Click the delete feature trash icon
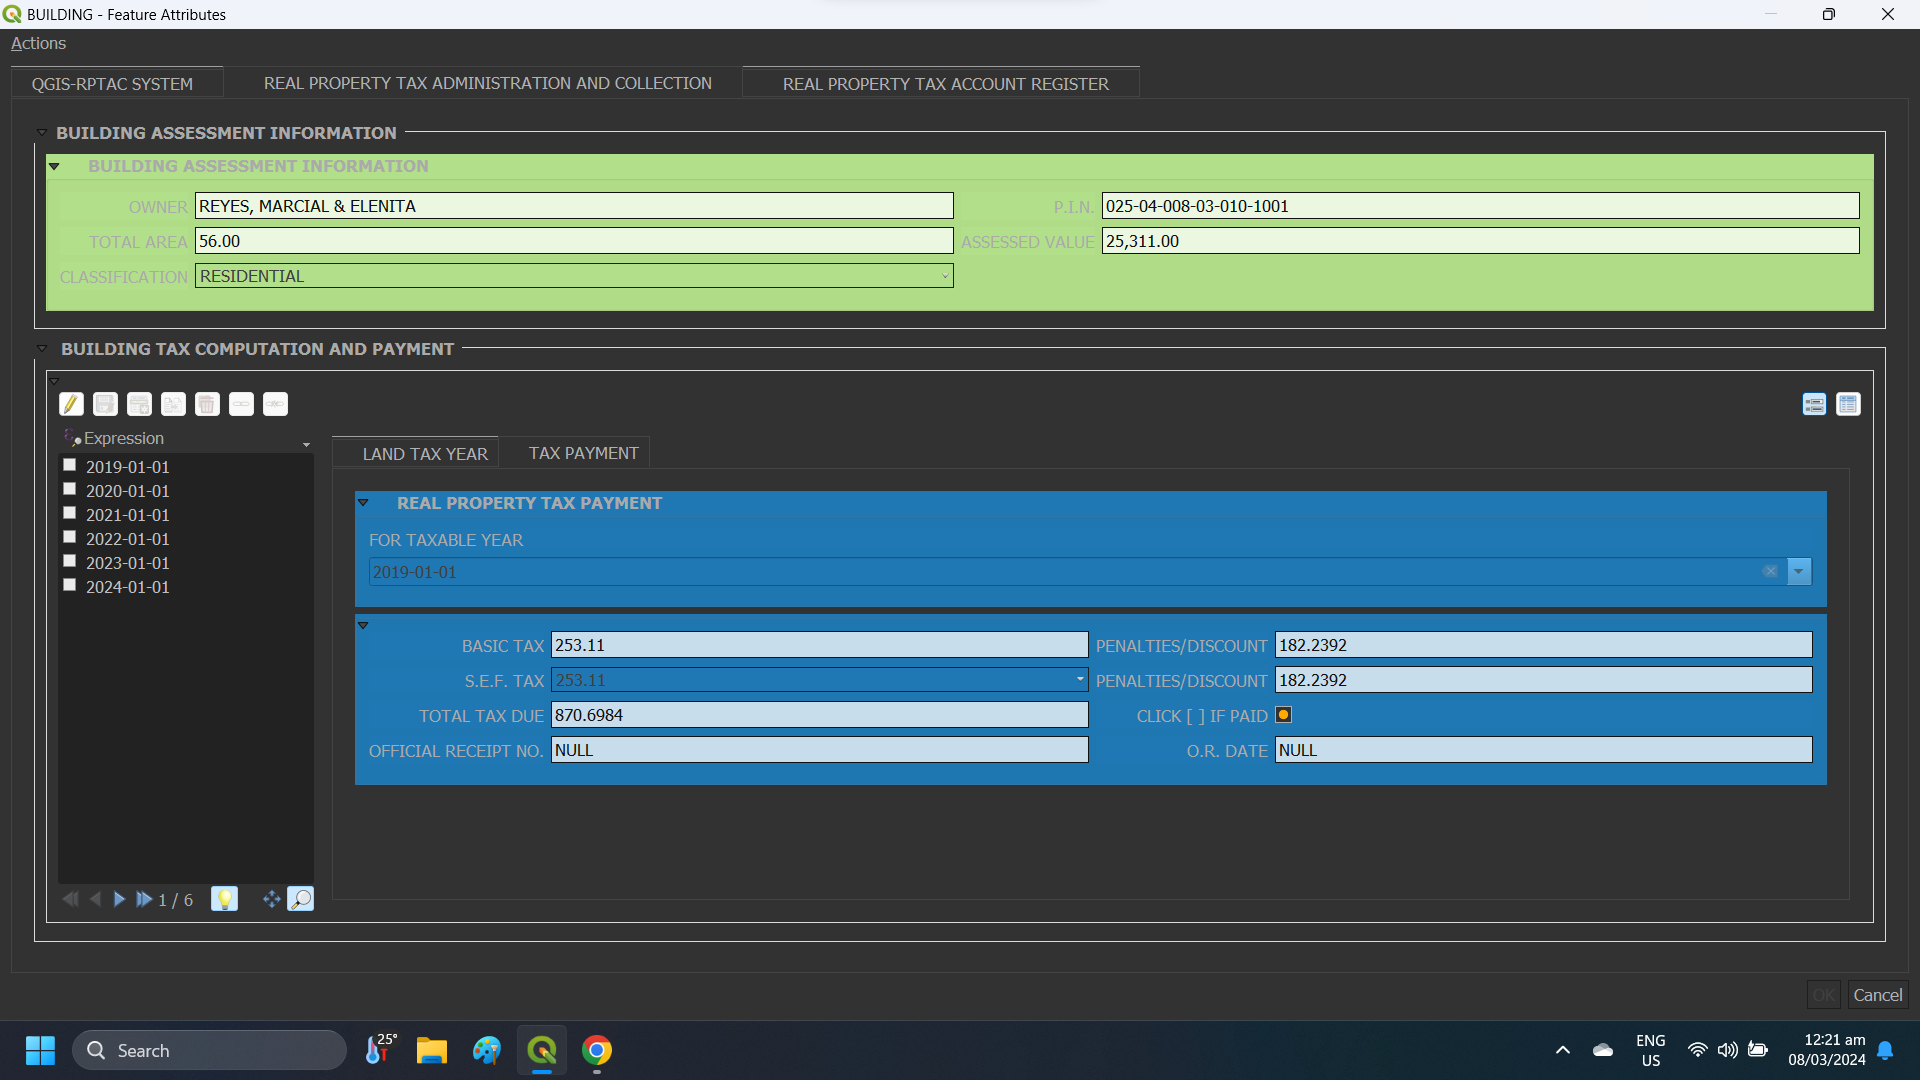The height and width of the screenshot is (1080, 1920). pos(207,404)
